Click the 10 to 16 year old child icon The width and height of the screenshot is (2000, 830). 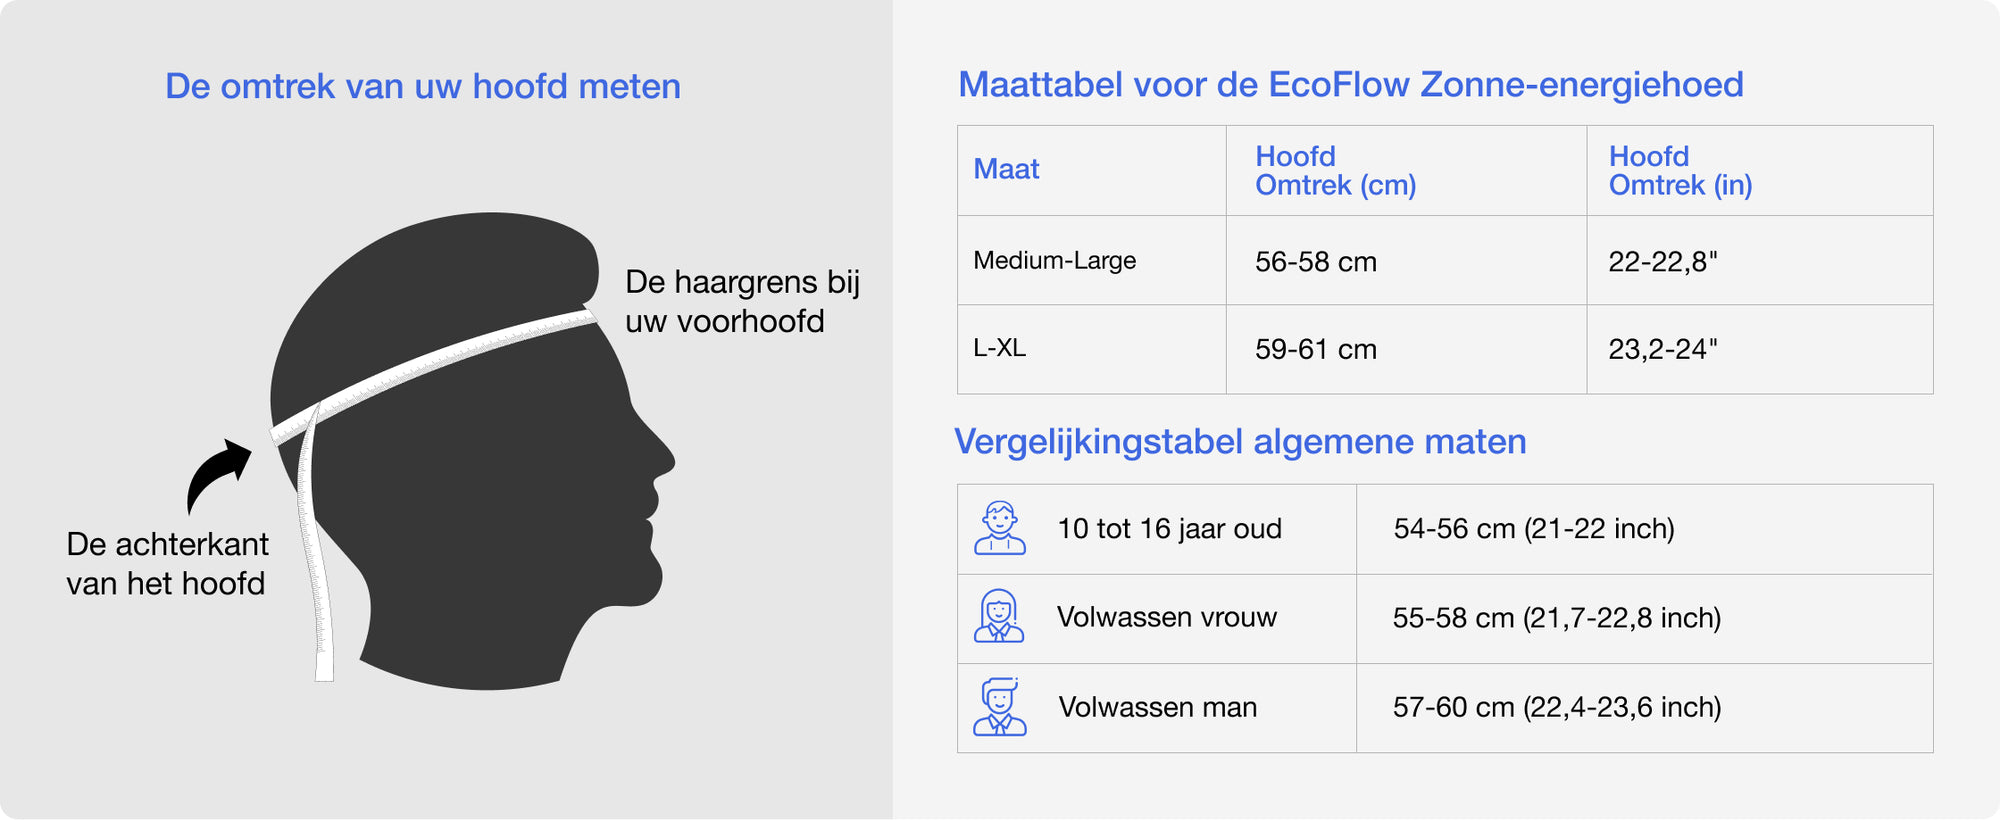coord(999,528)
